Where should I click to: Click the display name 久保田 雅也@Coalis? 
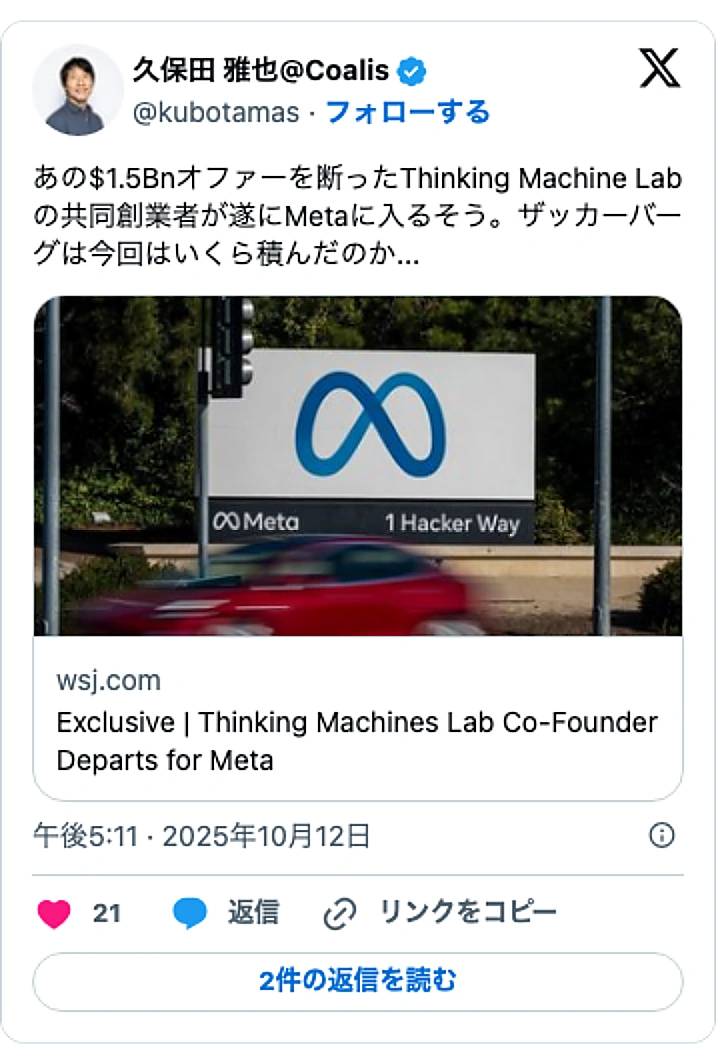pyautogui.click(x=261, y=71)
